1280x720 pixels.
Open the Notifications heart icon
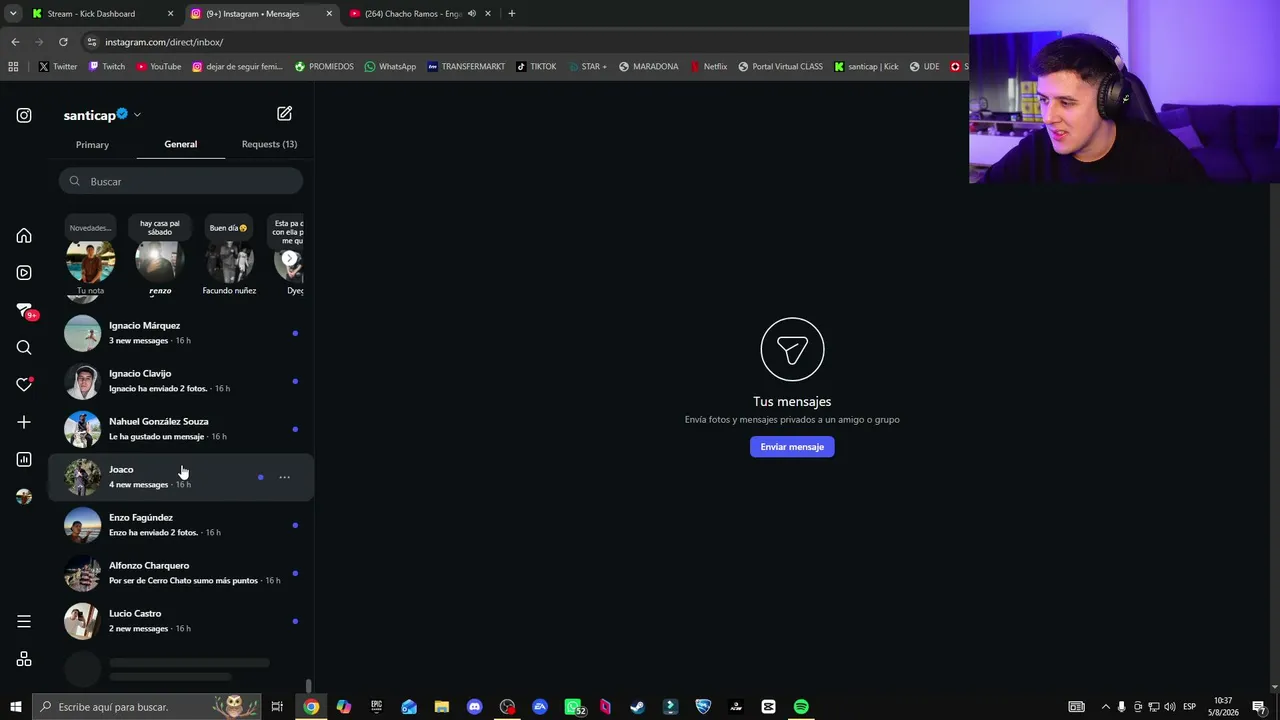24,385
